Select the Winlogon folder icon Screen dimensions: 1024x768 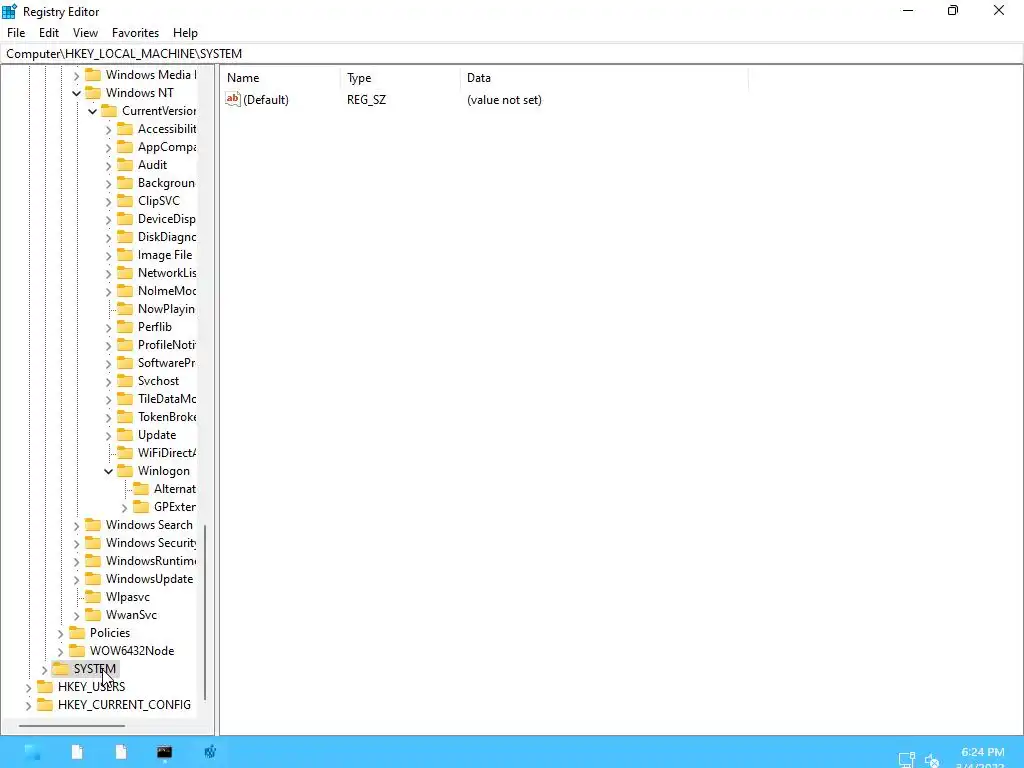(125, 471)
